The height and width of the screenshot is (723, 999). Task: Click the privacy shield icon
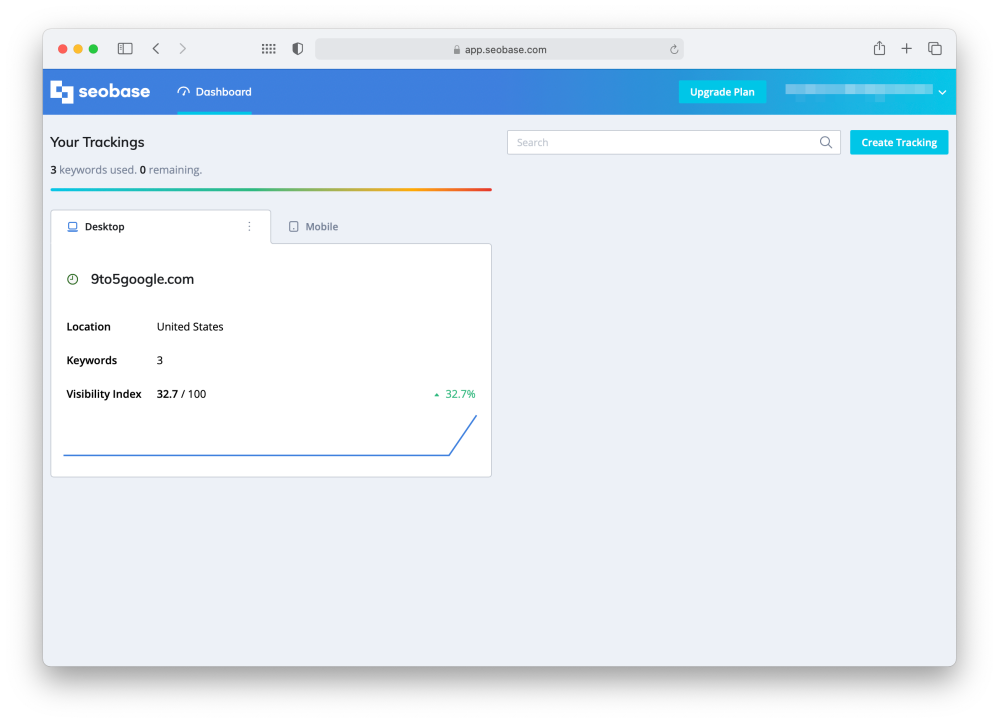(297, 49)
